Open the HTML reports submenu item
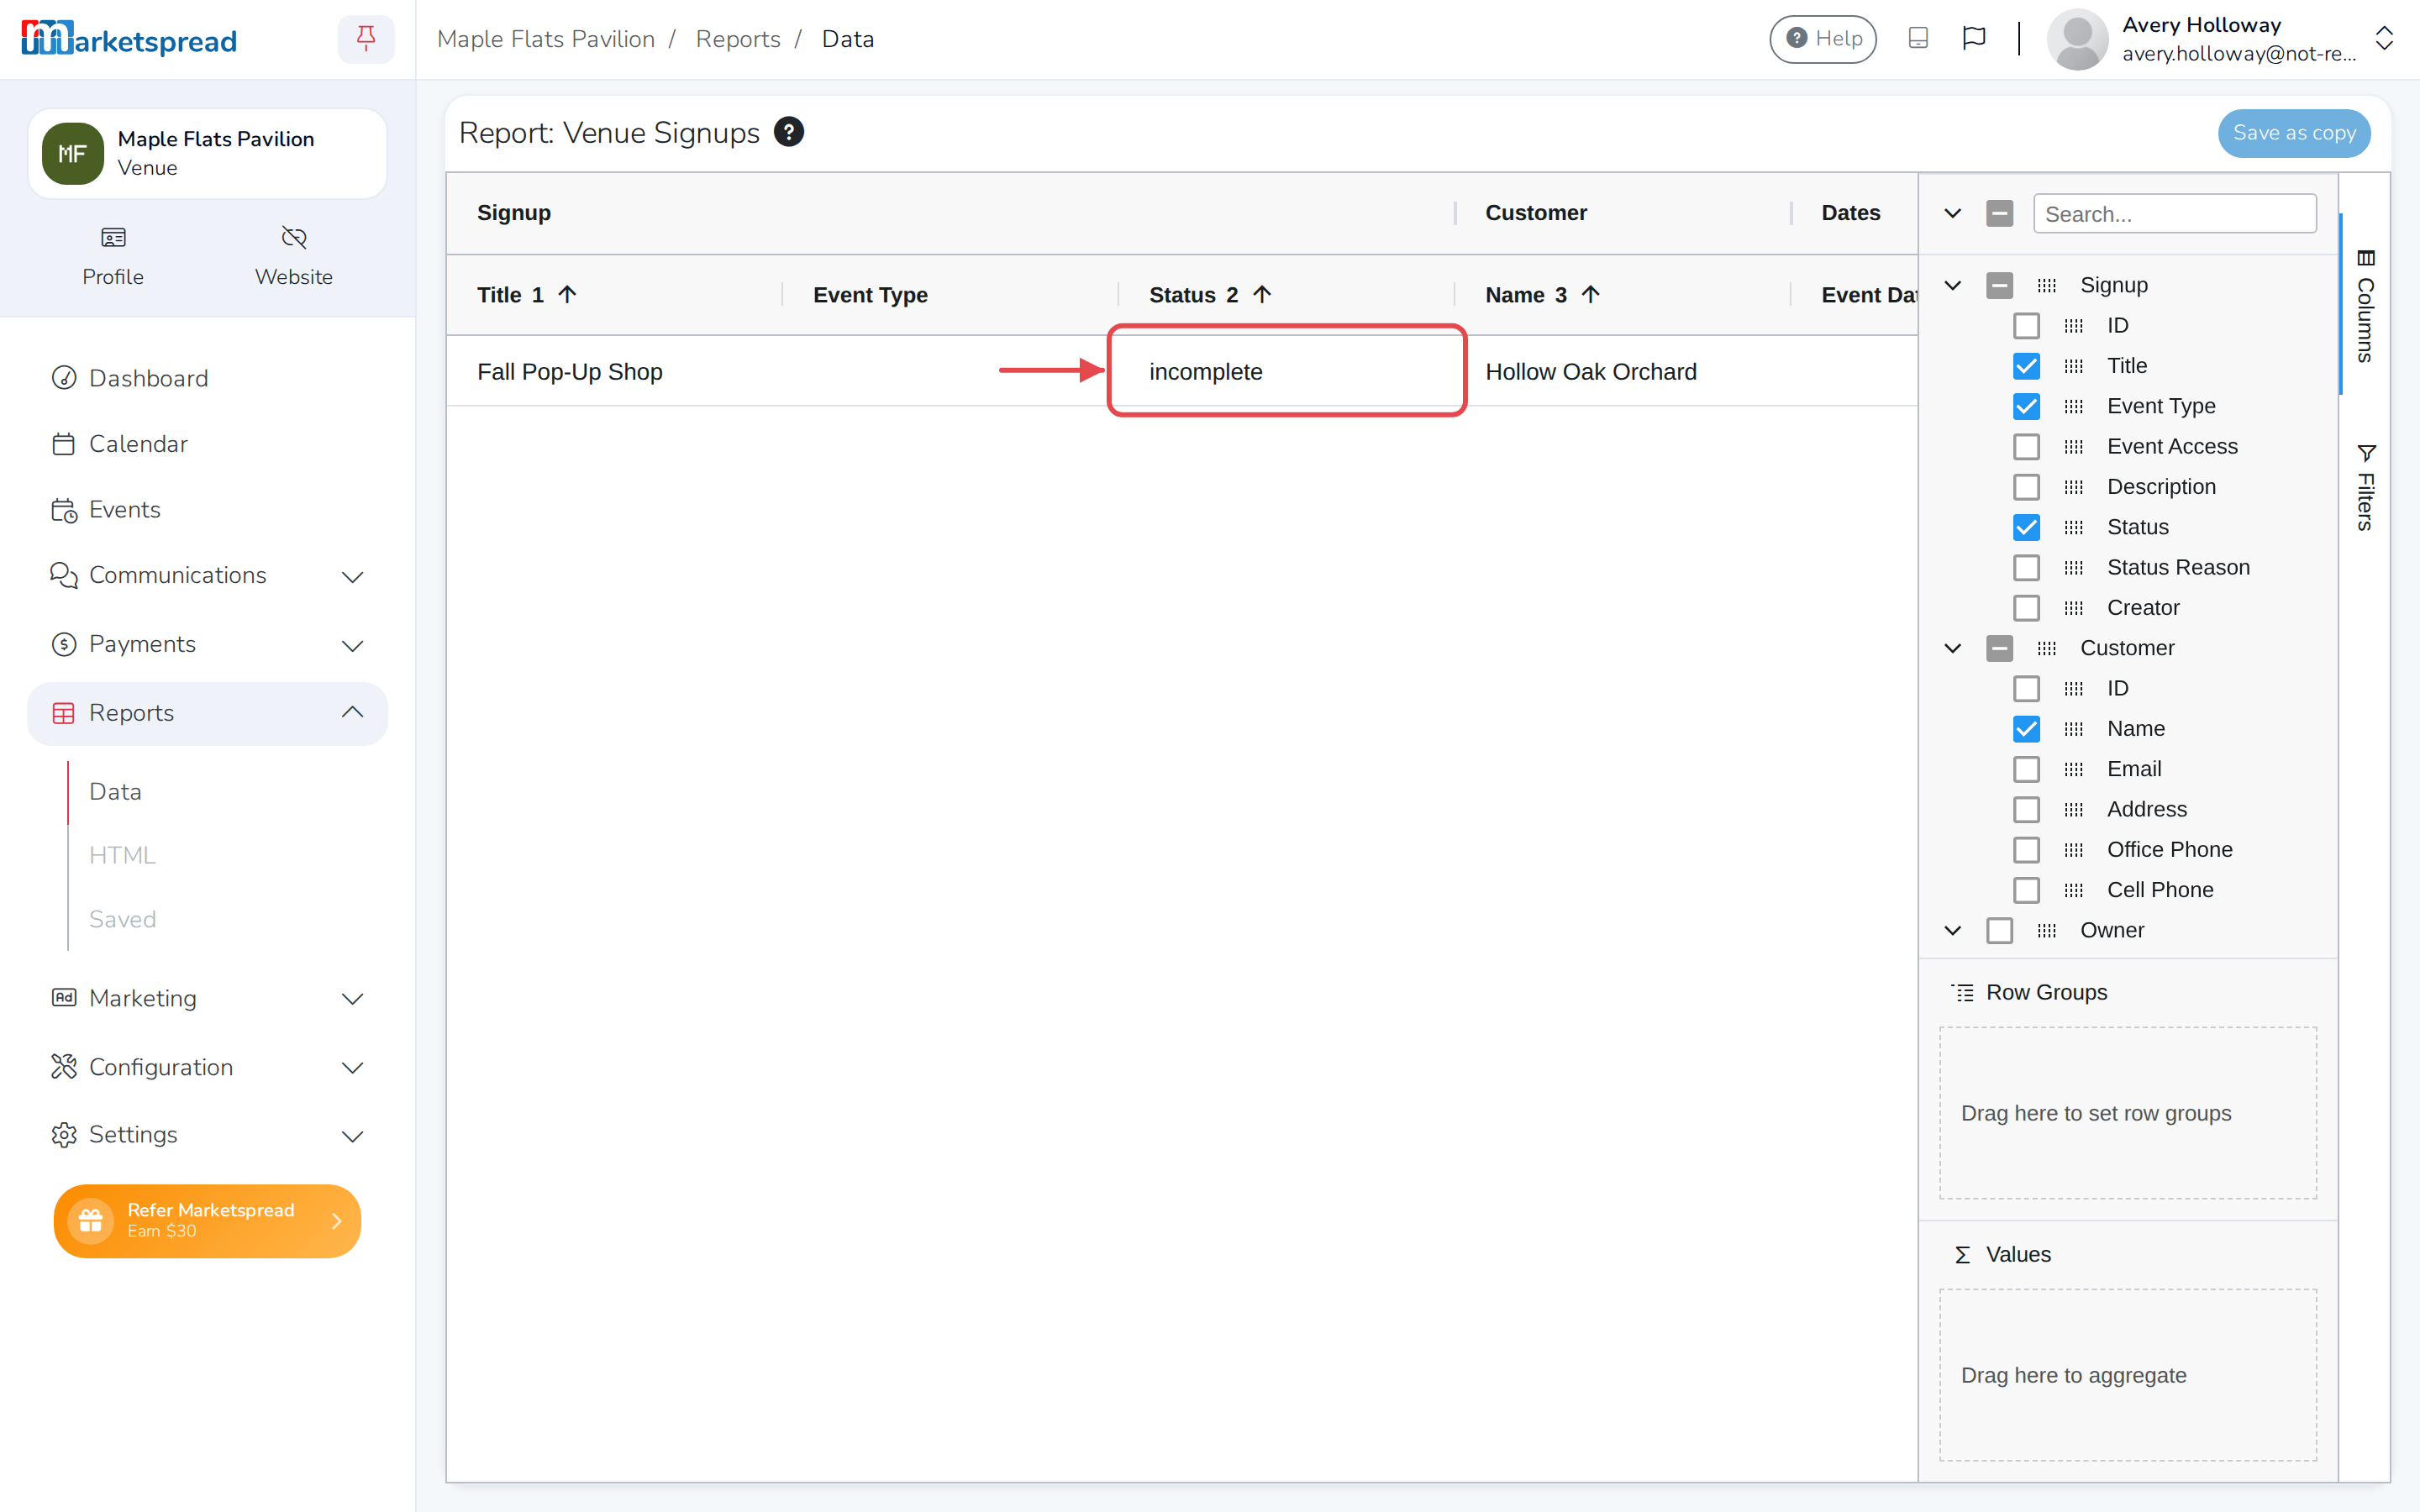This screenshot has width=2420, height=1512. [122, 856]
